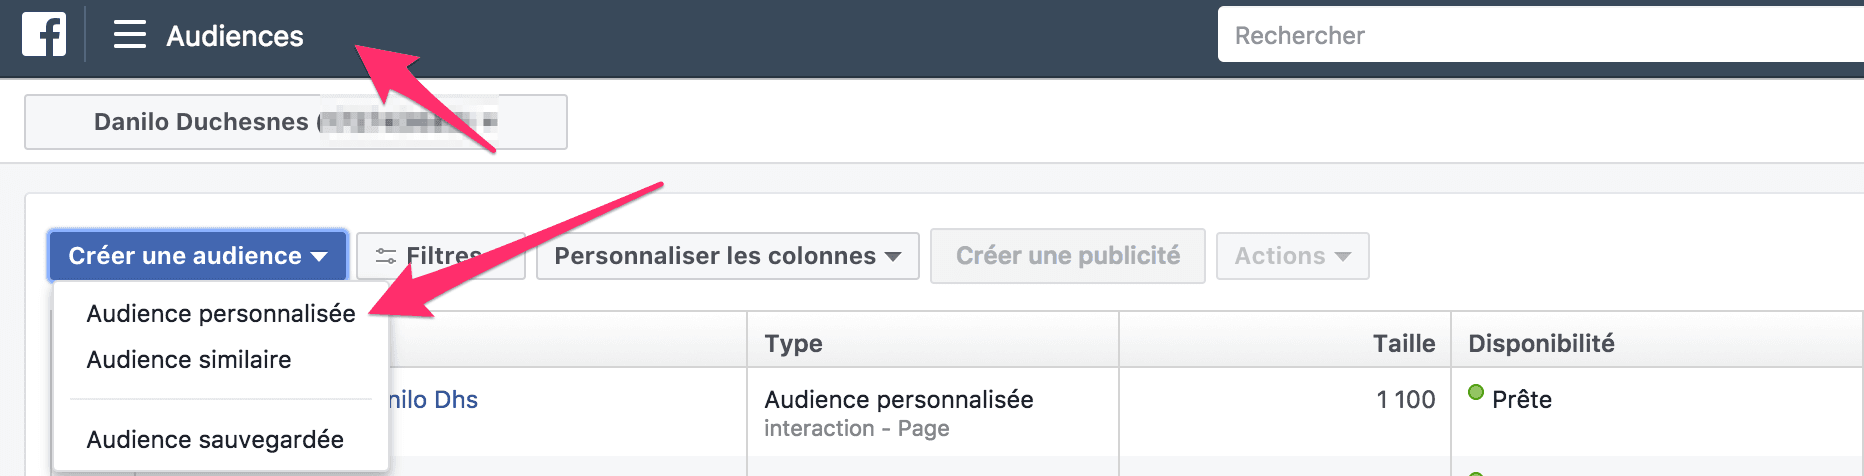1864x476 pixels.
Task: Click the 1 100 size value cell
Action: [1405, 400]
